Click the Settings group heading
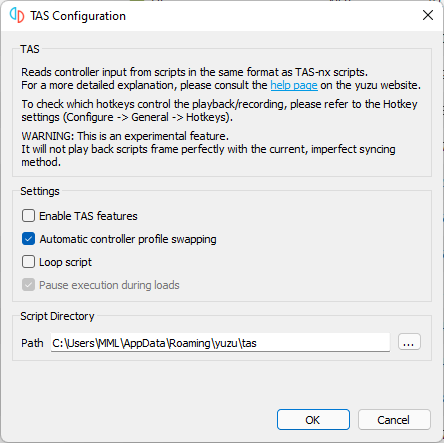 (40, 191)
